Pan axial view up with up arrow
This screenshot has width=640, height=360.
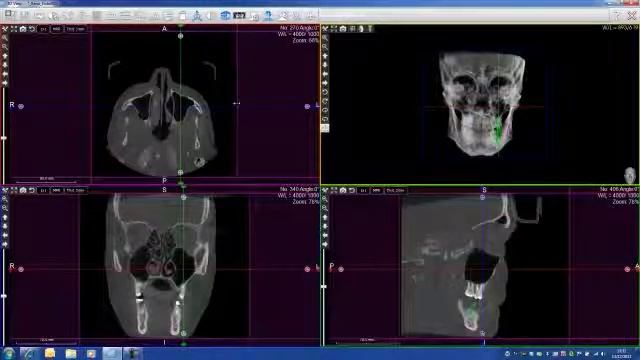coord(5,56)
